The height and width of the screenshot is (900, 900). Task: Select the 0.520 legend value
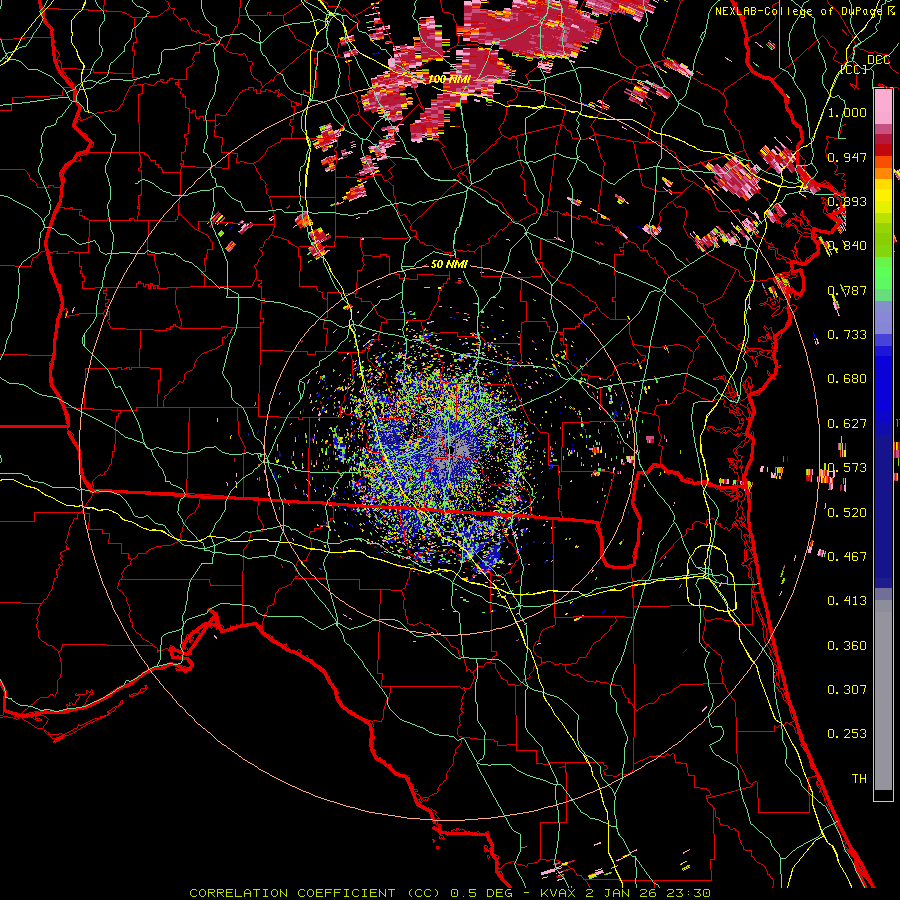point(847,513)
